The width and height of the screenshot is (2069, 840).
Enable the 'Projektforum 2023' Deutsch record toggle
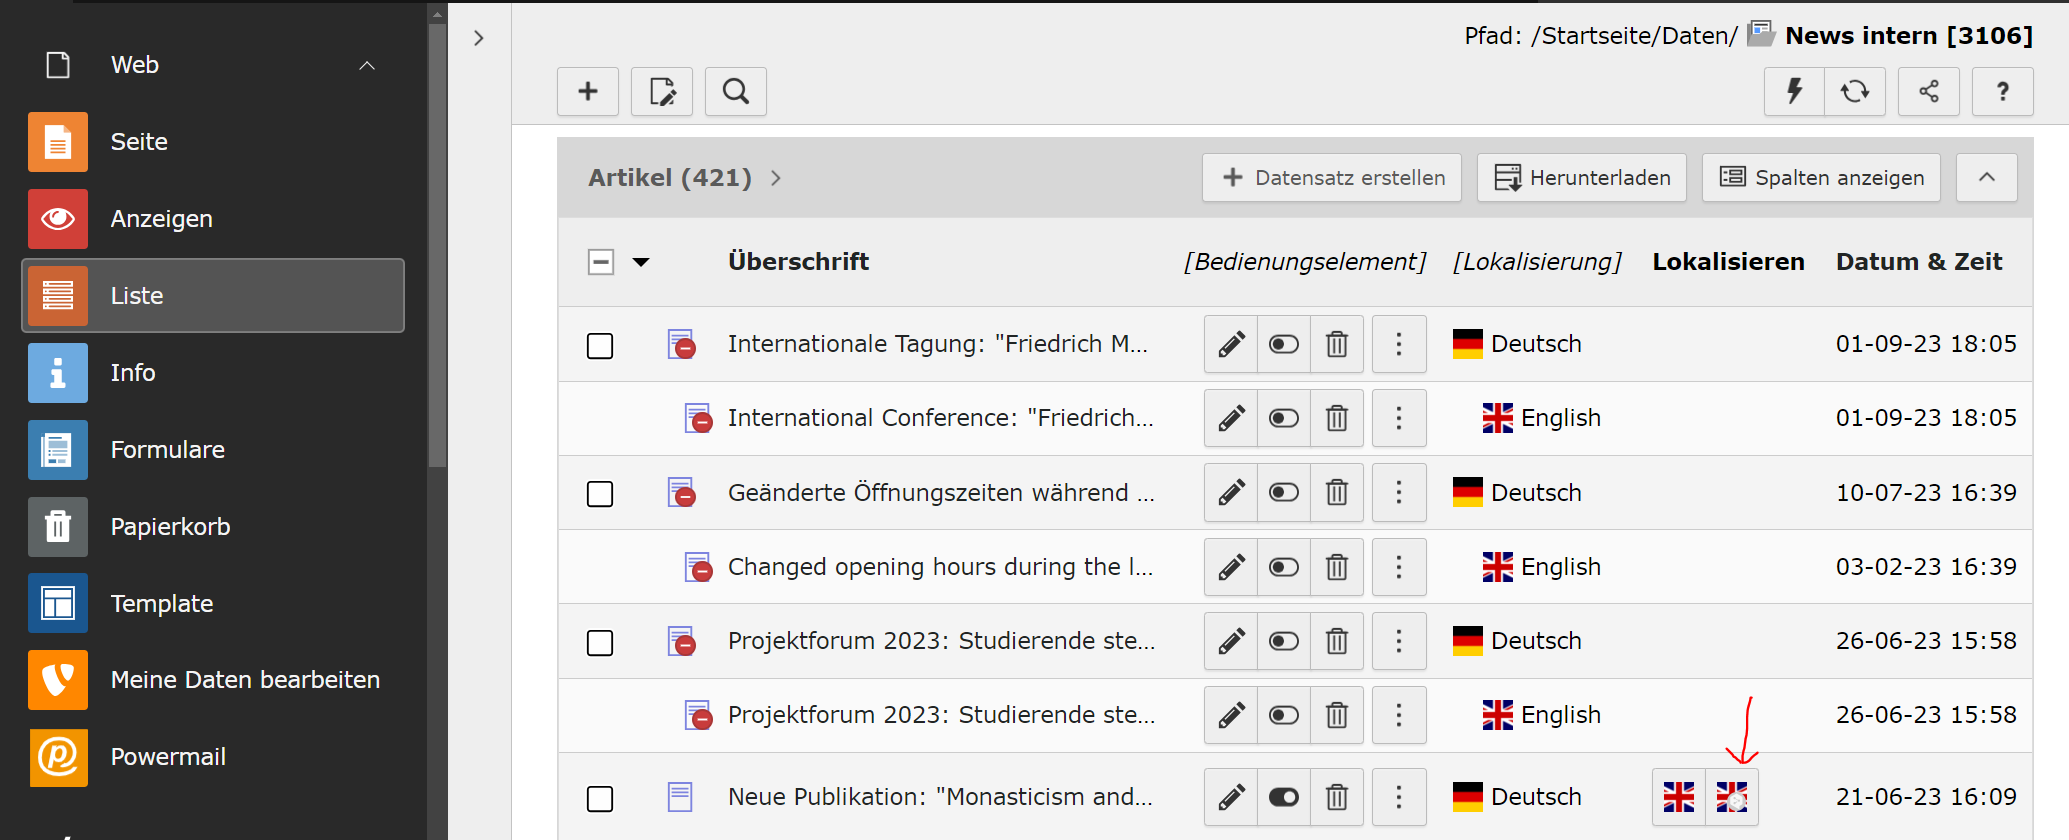[x=1284, y=642]
